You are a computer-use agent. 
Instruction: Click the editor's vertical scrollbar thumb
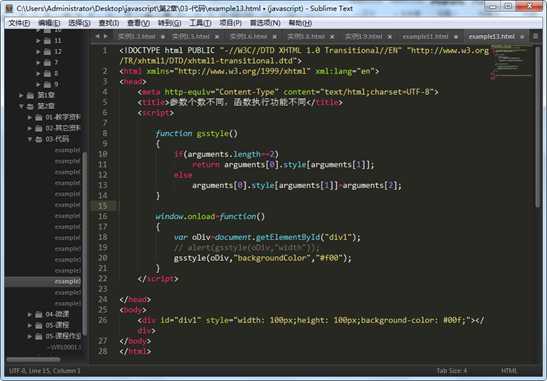point(538,127)
